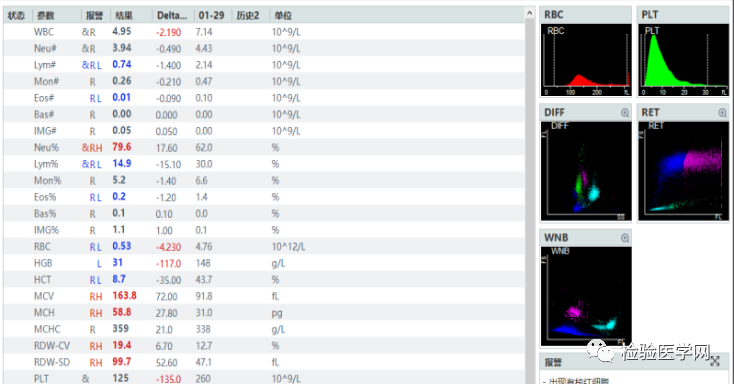Click the RBC result value 0.53
This screenshot has width=734, height=384.
click(x=122, y=246)
